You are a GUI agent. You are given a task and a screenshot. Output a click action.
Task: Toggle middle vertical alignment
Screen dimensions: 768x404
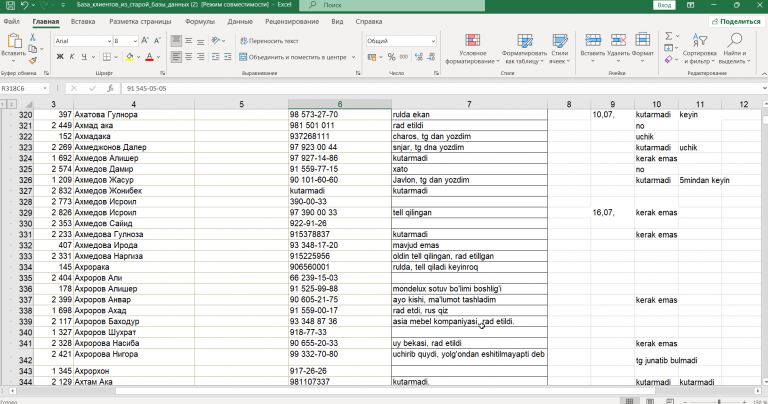coord(189,41)
